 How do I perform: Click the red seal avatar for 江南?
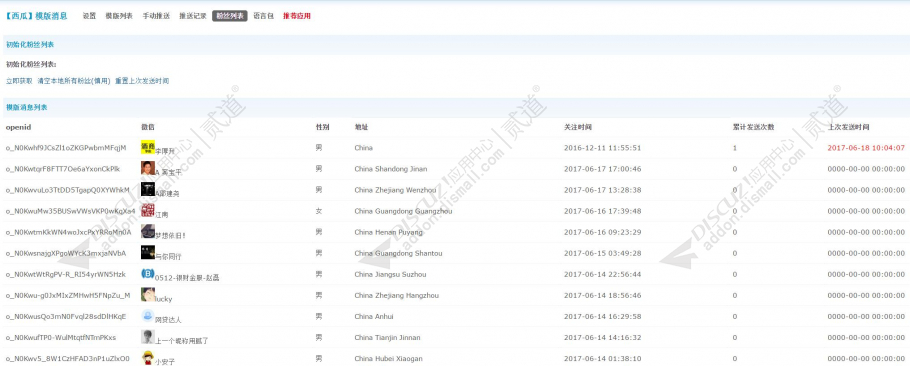tap(148, 210)
